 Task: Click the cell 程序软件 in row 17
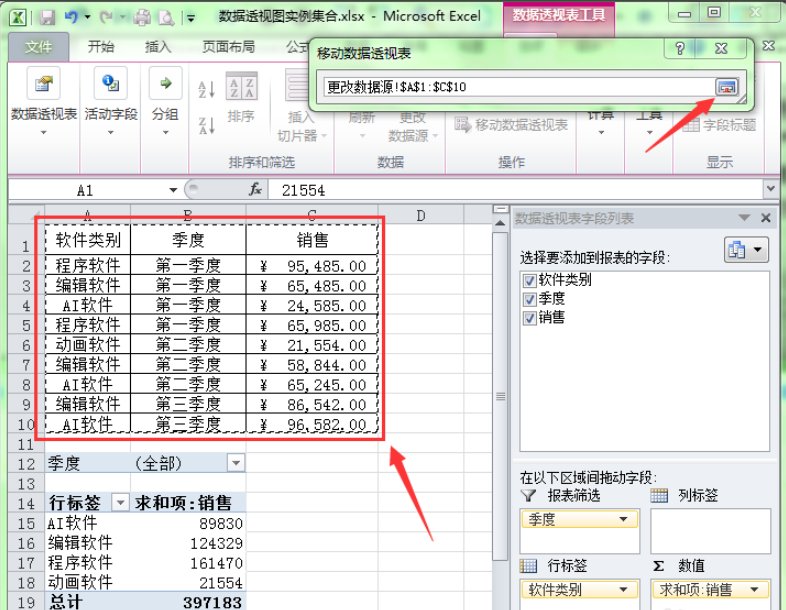click(x=87, y=562)
